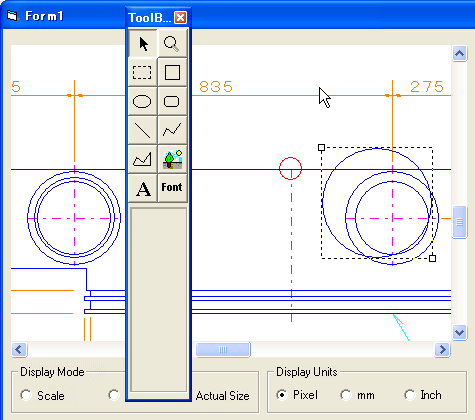Click the horizontal scrollbar thumb
475x420 pixels.
click(x=223, y=349)
